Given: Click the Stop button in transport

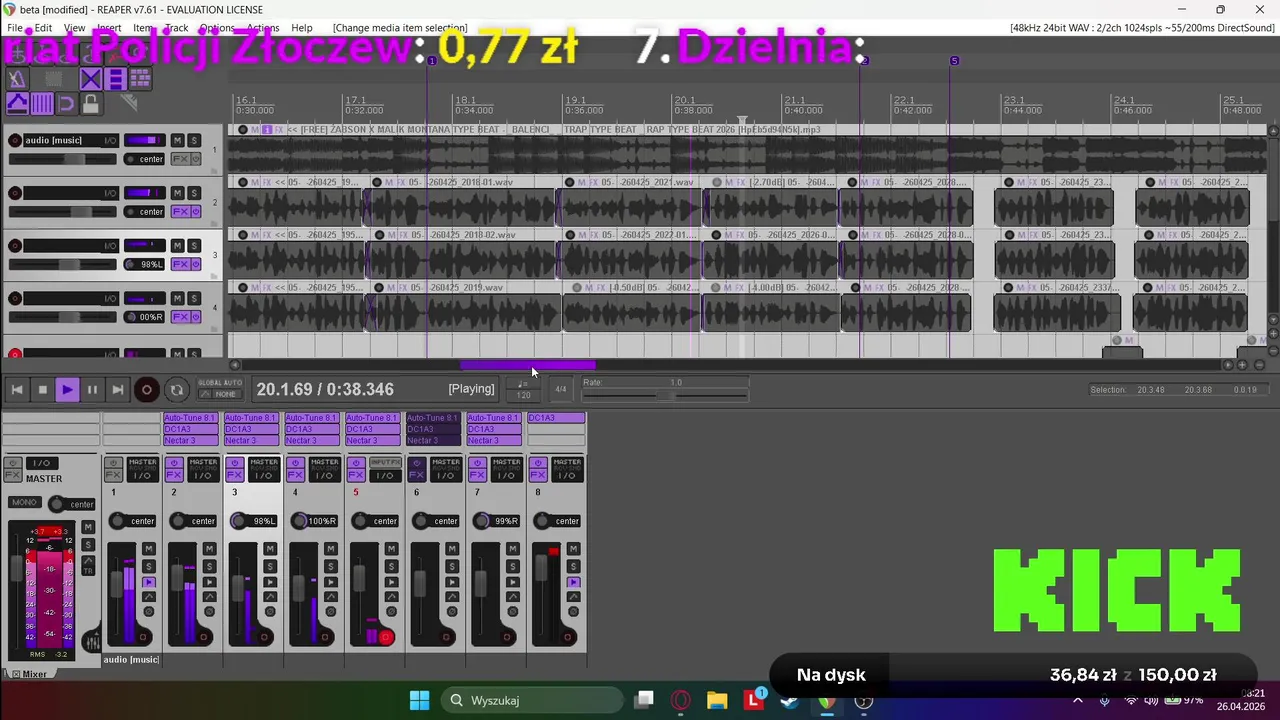Looking at the screenshot, I should click(42, 390).
